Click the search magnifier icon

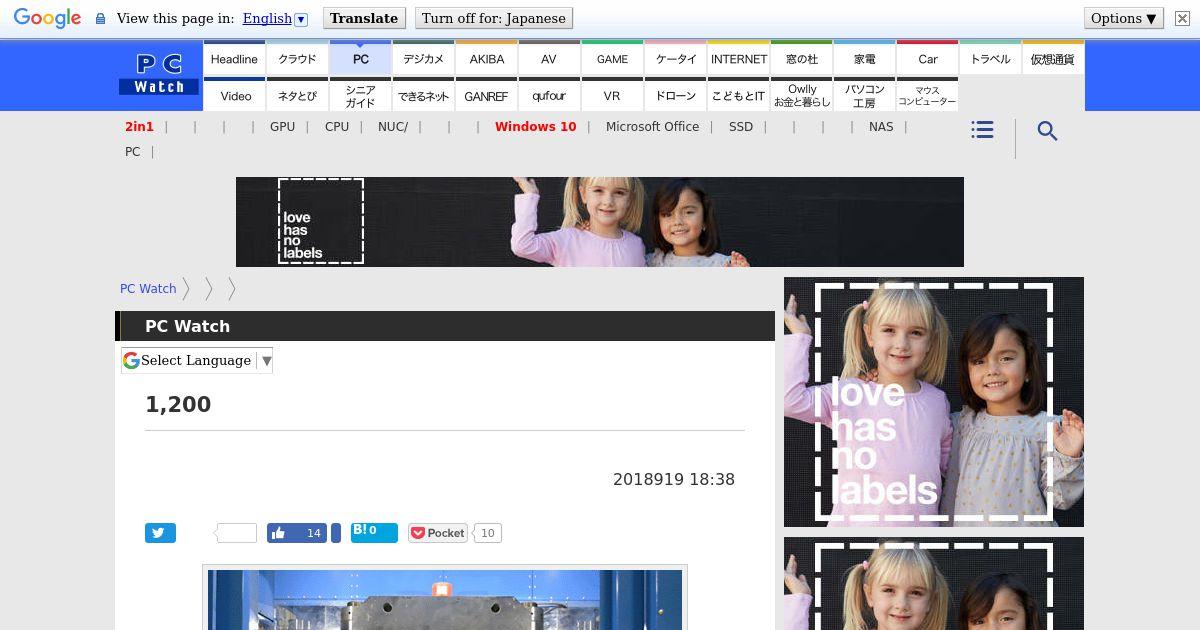[x=1047, y=131]
